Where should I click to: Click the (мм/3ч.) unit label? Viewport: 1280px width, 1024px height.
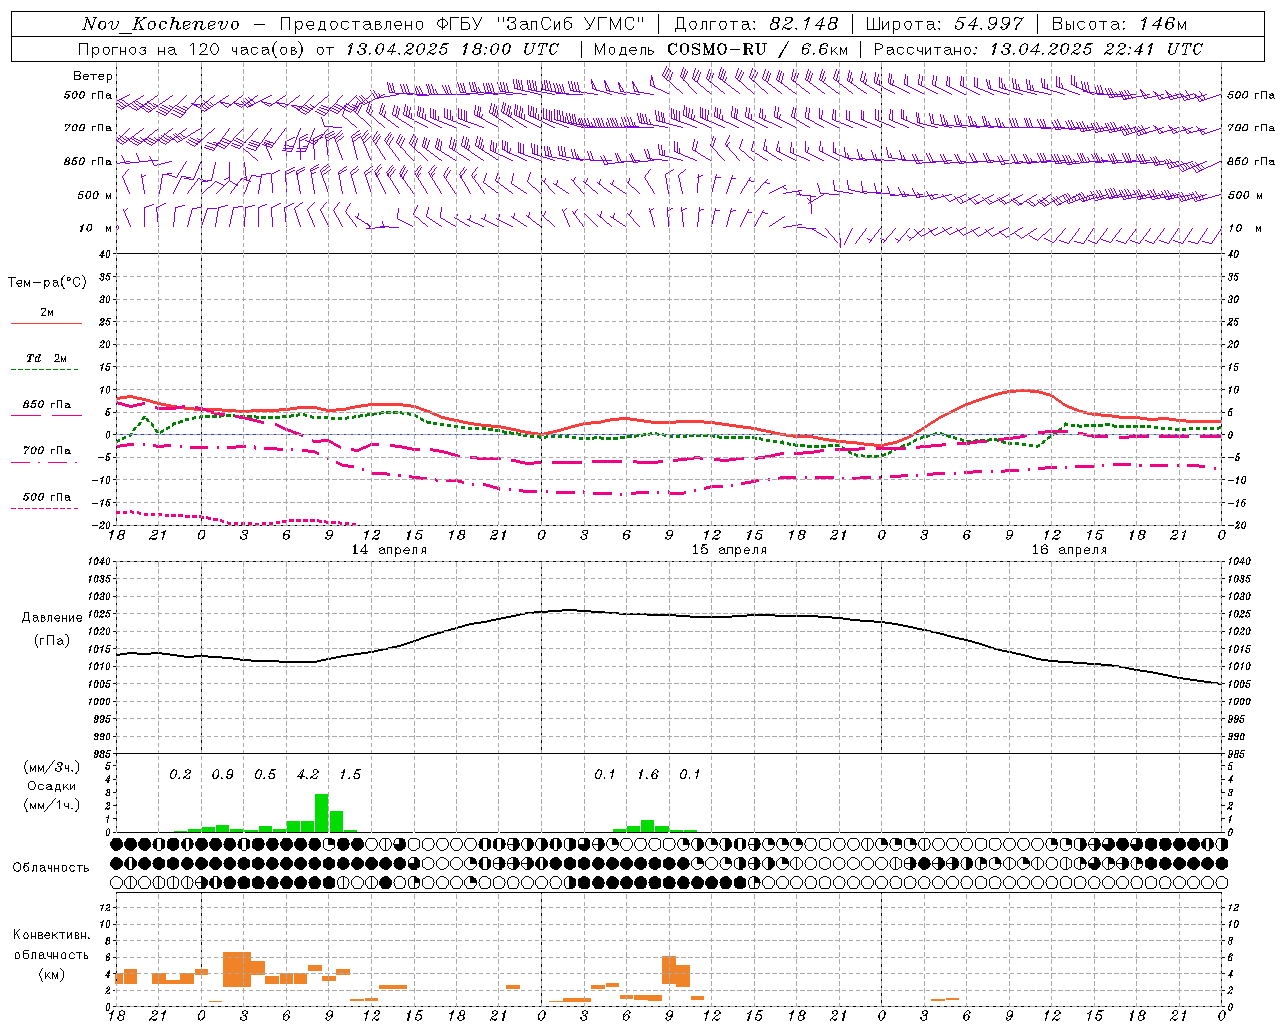pyautogui.click(x=52, y=767)
